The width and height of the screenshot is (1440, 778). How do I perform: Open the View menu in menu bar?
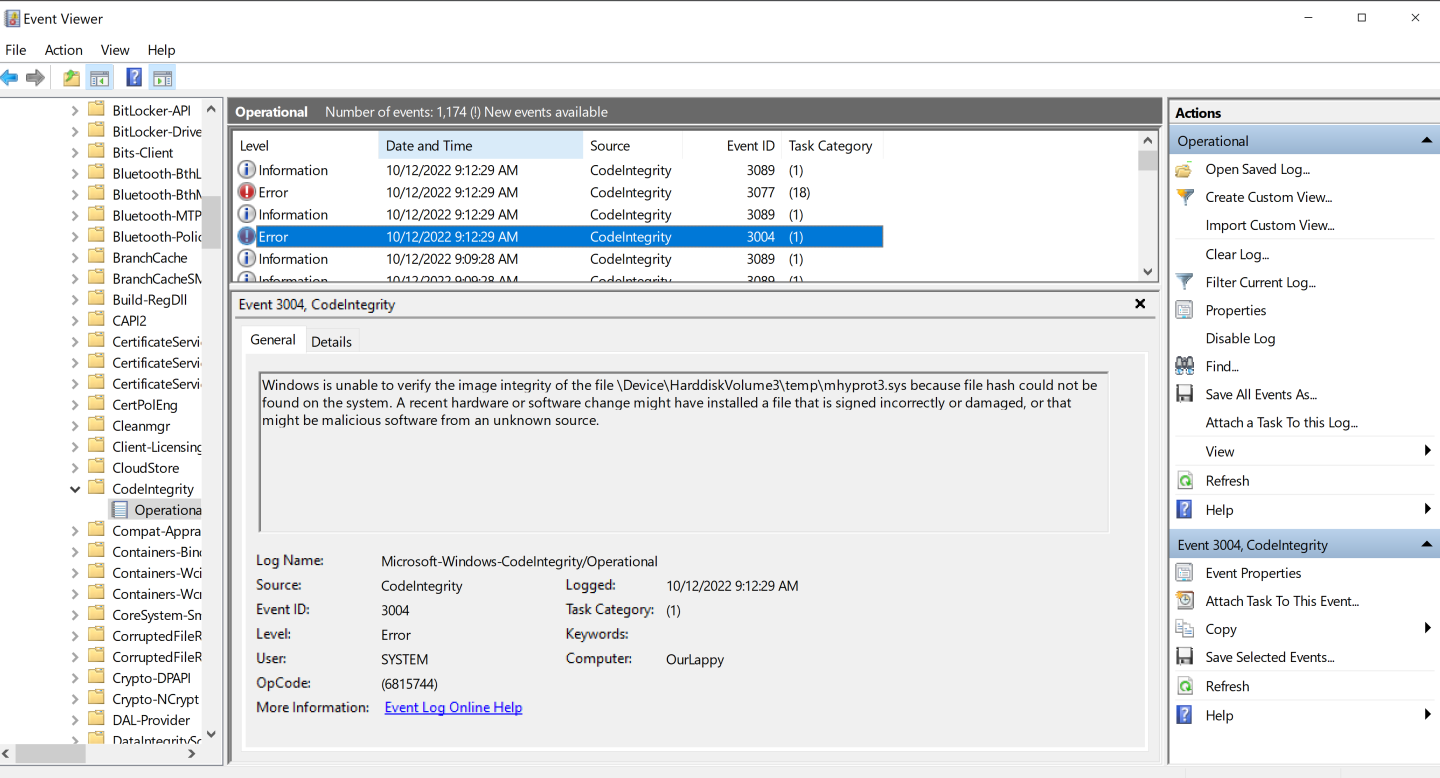[x=115, y=50]
